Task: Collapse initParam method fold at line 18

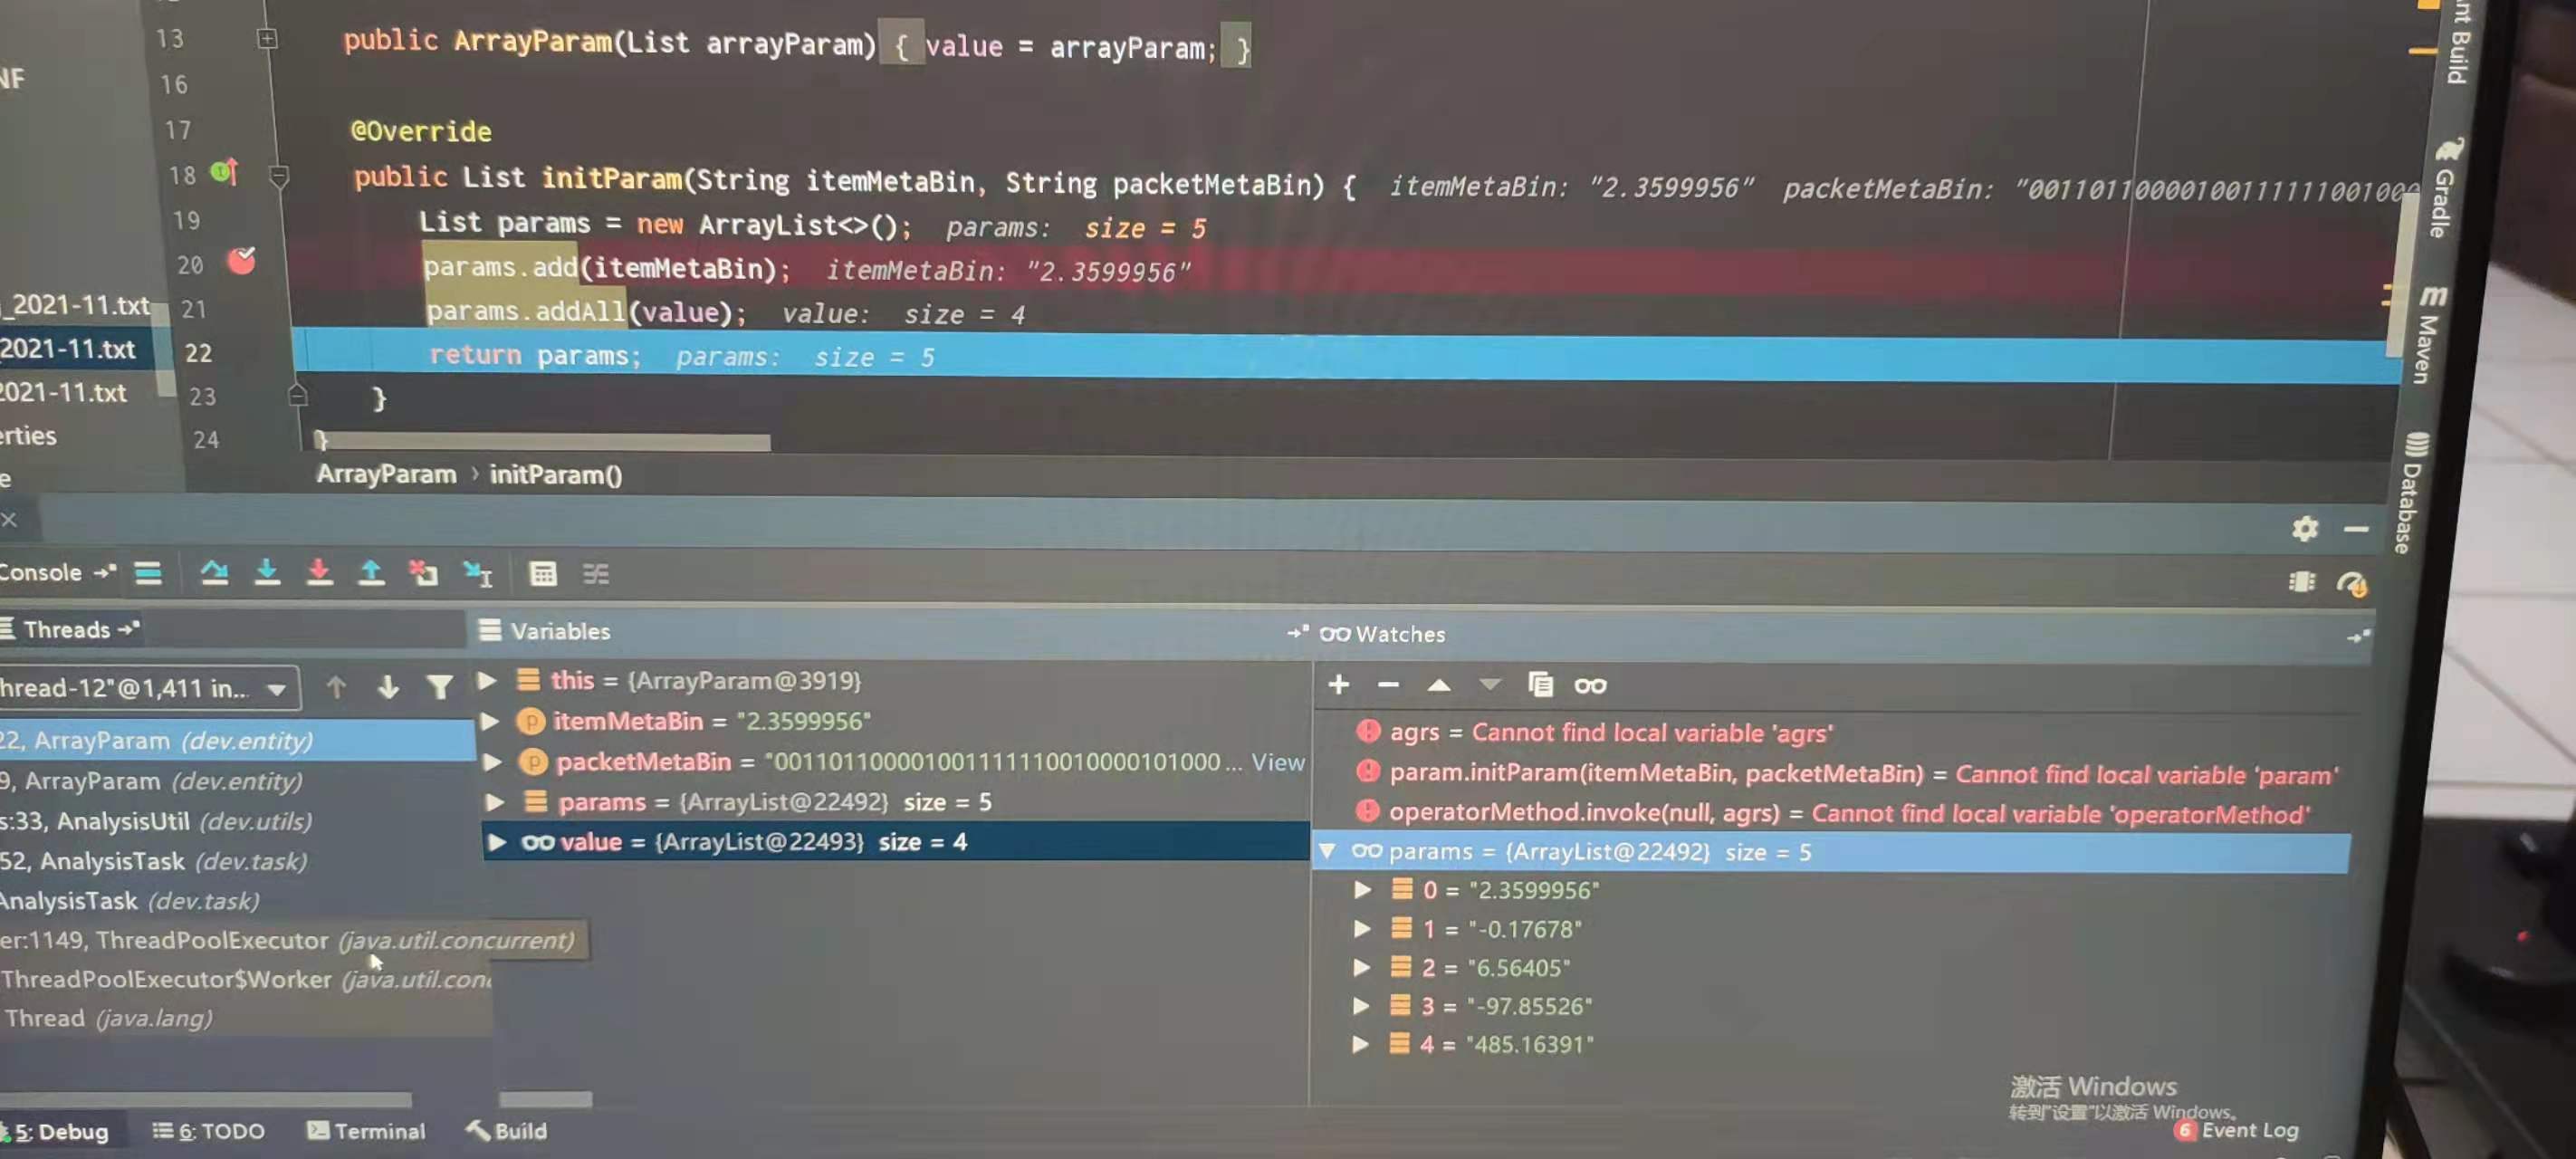Action: [279, 177]
